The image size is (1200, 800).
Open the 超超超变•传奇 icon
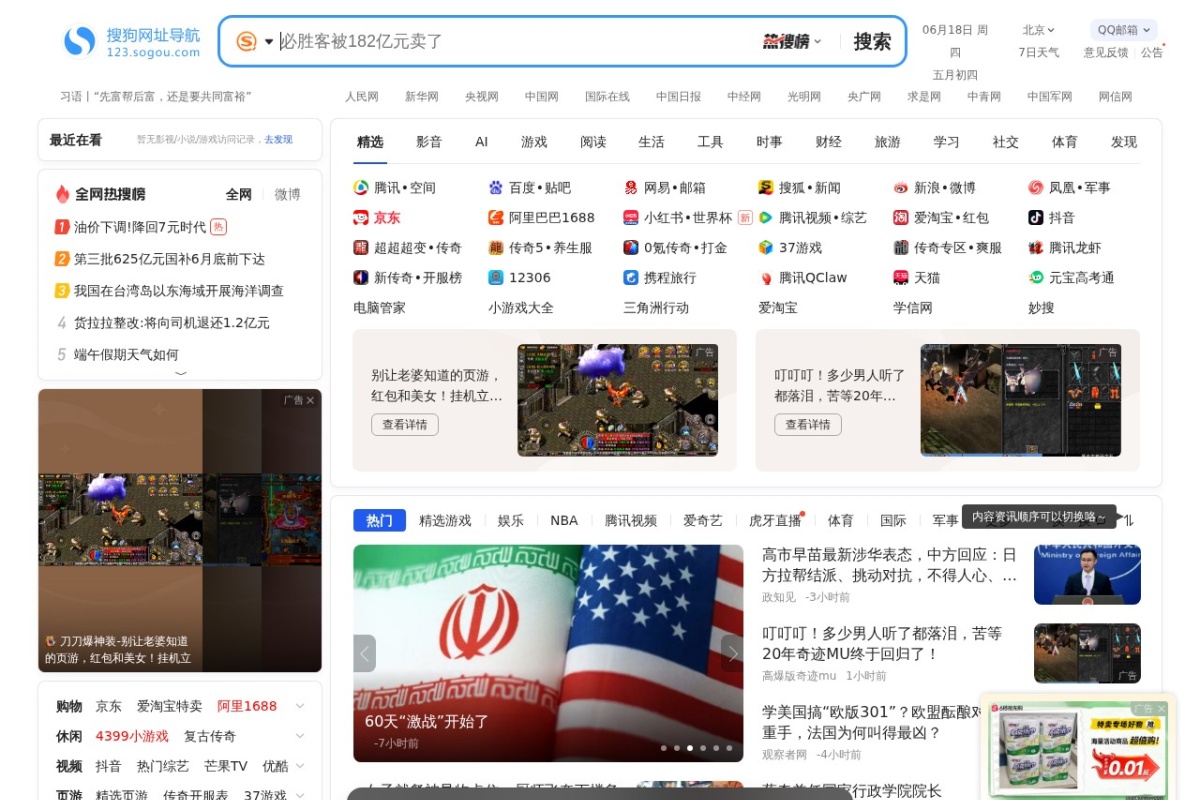(361, 247)
